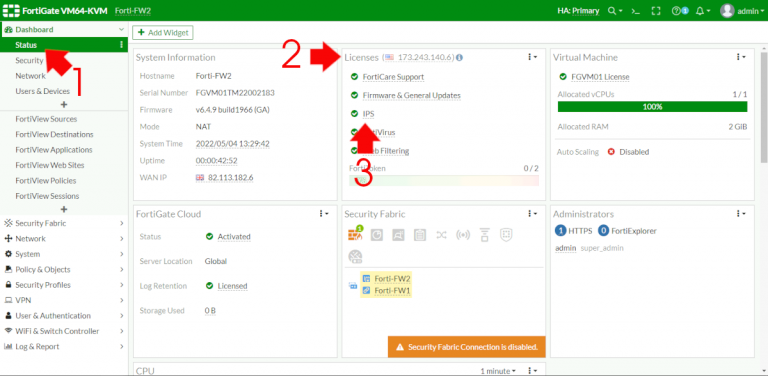Open the admin account dropdown

[x=751, y=11]
